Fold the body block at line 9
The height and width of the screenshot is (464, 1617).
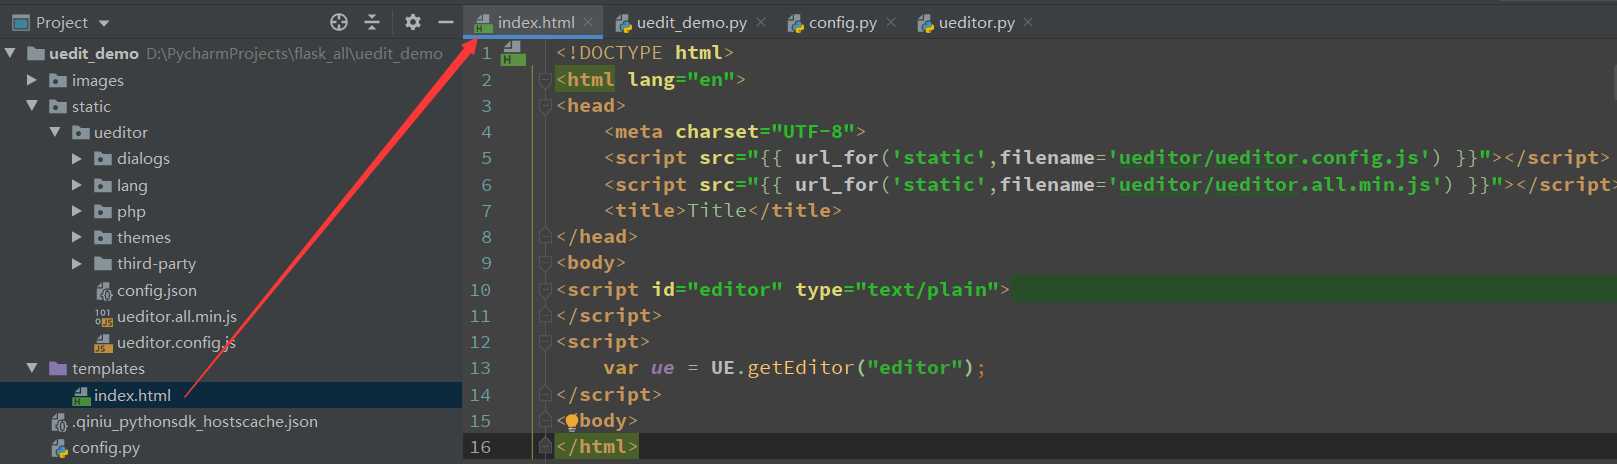[545, 263]
